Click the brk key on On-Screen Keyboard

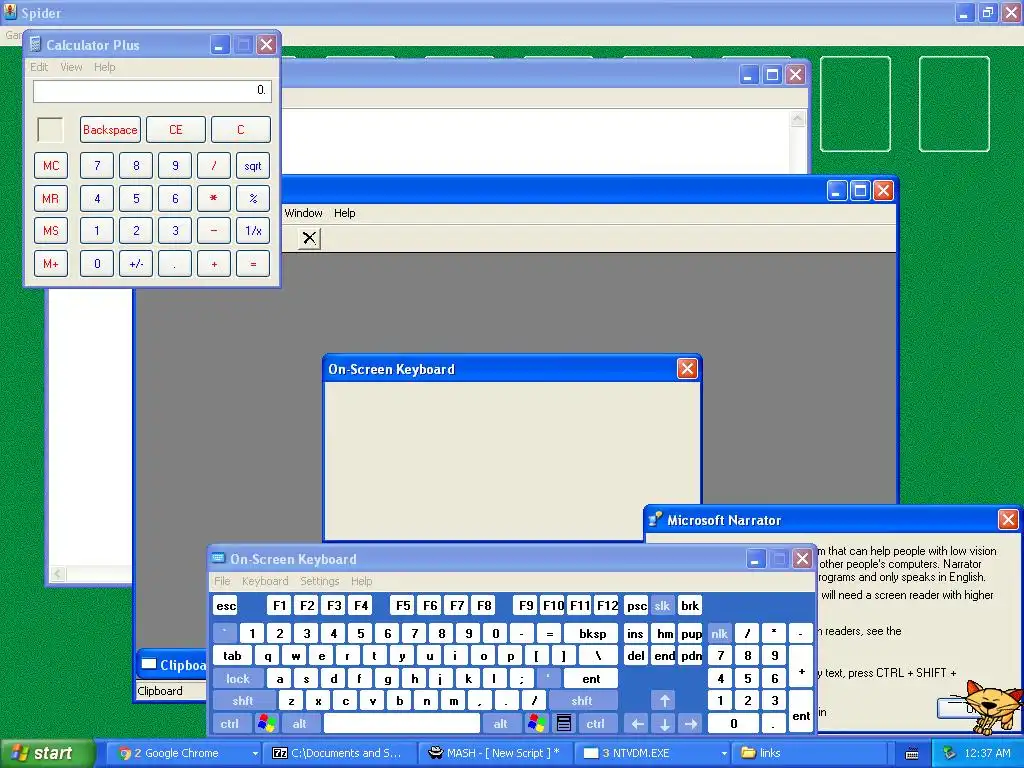[690, 606]
